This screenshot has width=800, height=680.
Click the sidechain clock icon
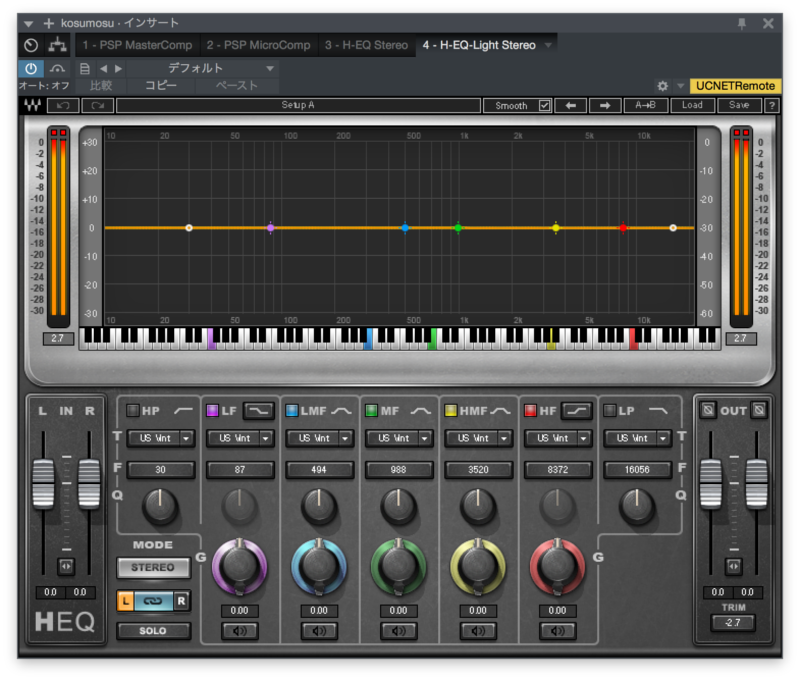pos(31,45)
